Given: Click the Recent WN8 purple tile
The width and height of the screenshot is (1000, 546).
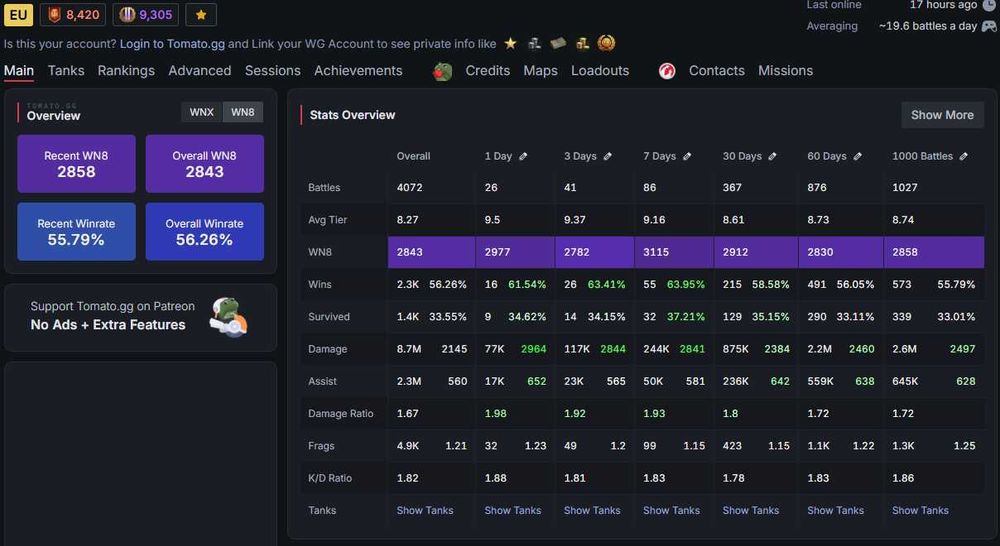Looking at the screenshot, I should coord(77,164).
